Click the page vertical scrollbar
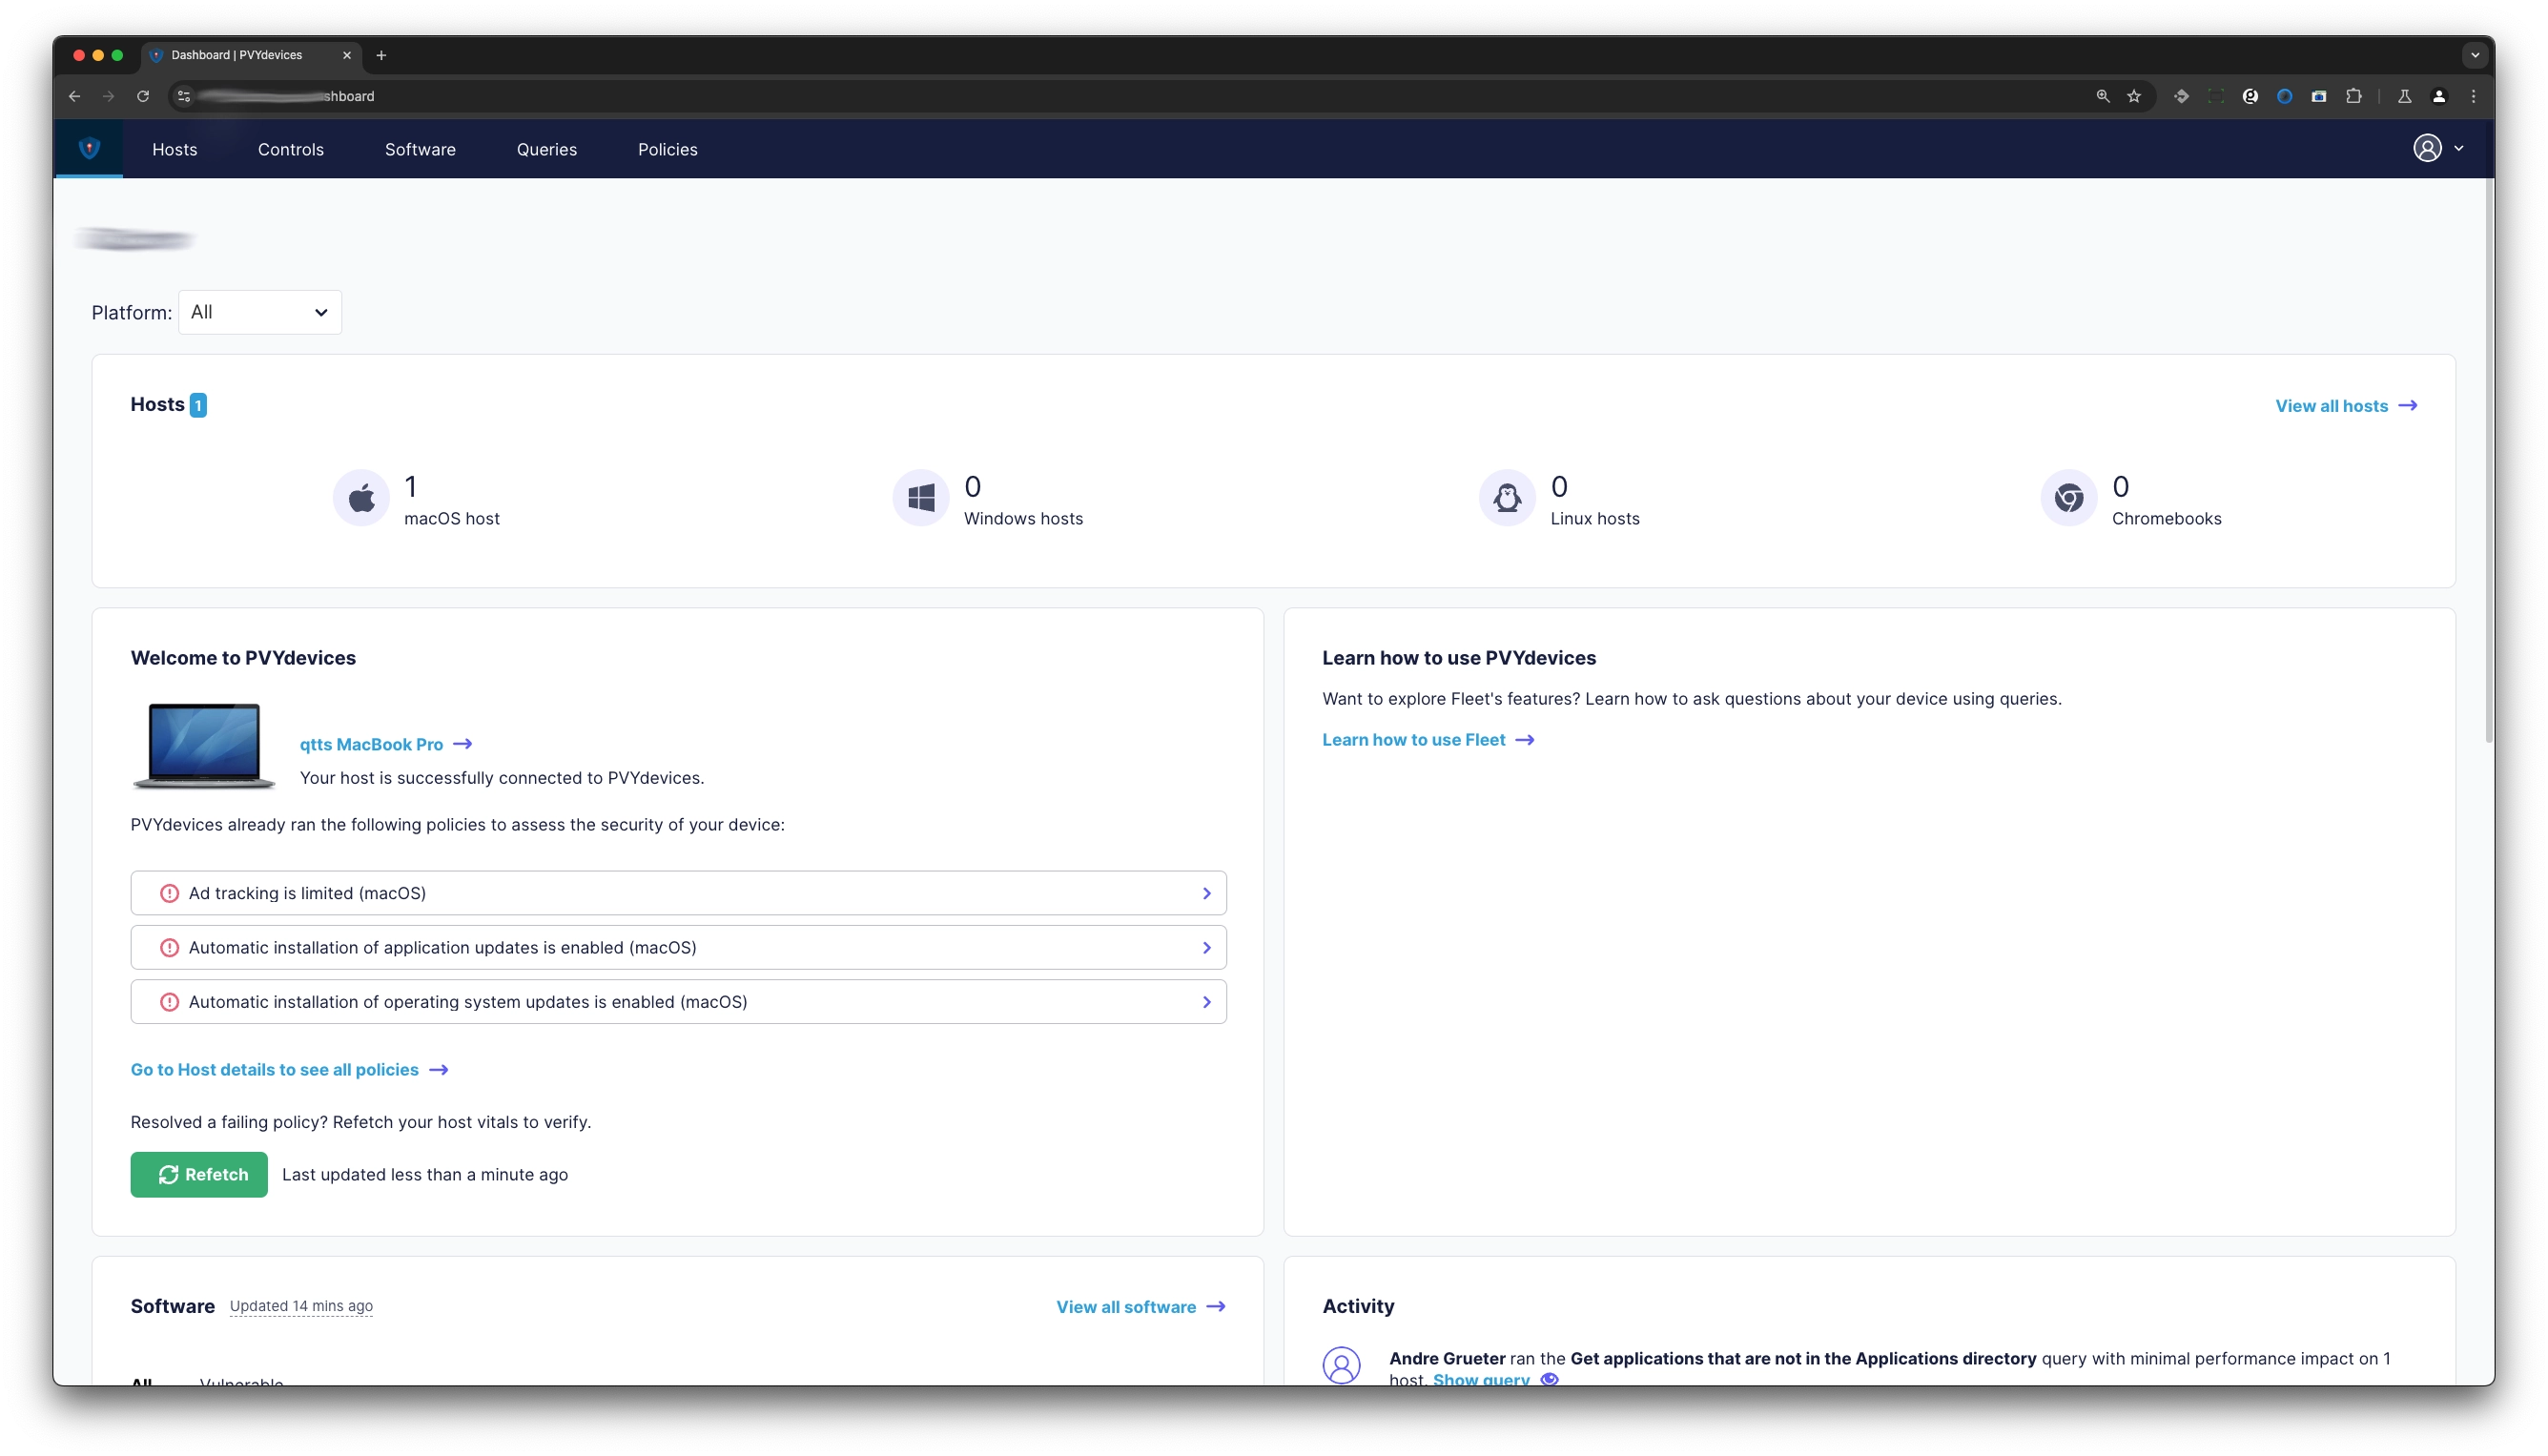The width and height of the screenshot is (2548, 1456). coord(2488,460)
